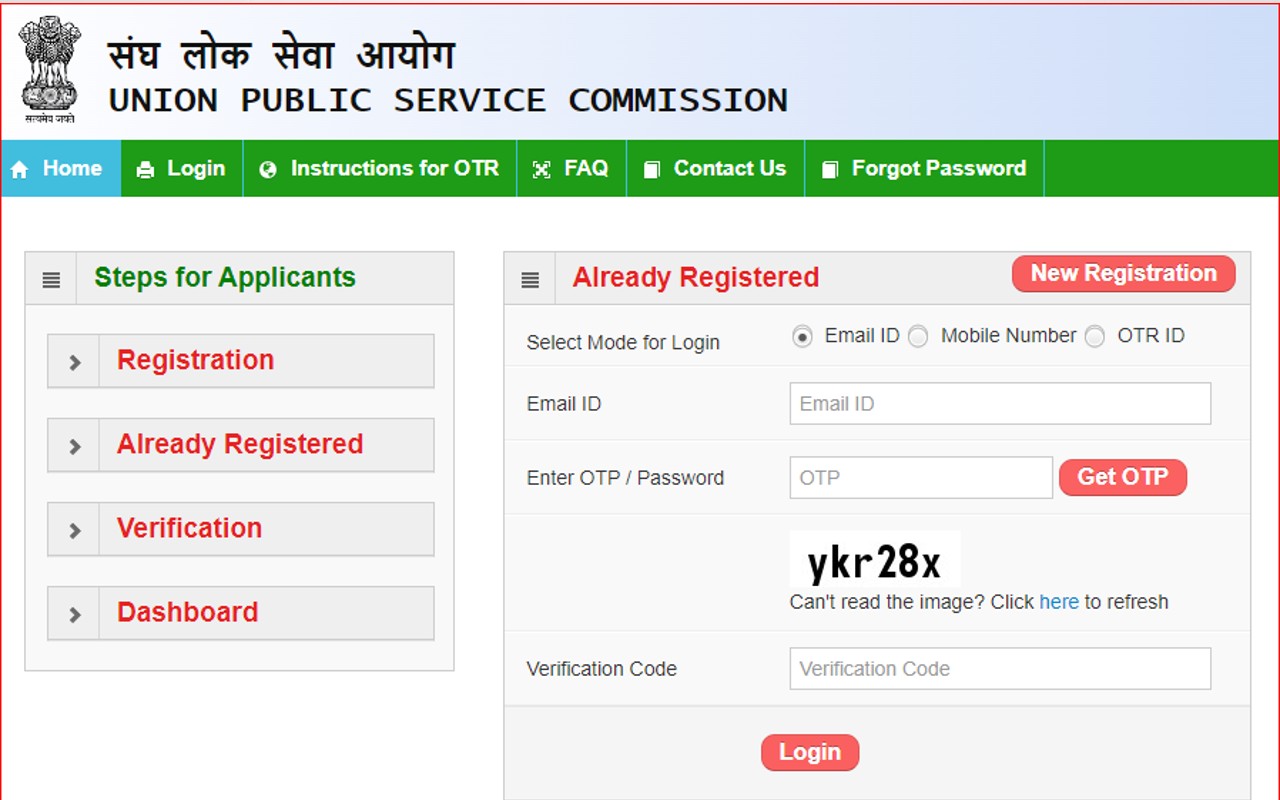Viewport: 1280px width, 800px height.
Task: Select Email ID login mode radio
Action: 802,337
